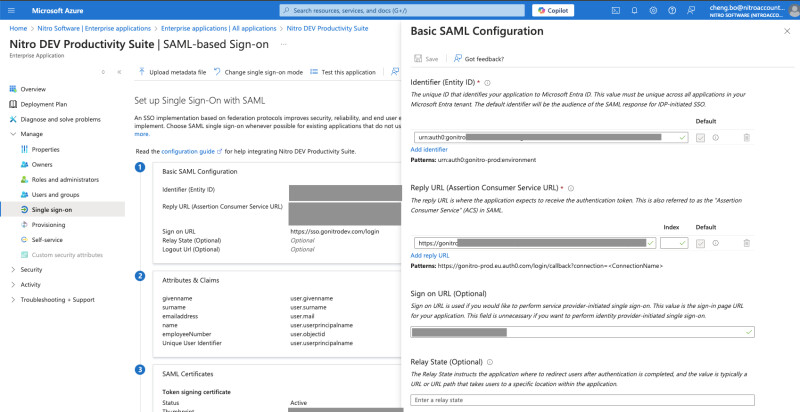The image size is (800, 412).
Task: Show info icon beside reply URL Default checkbox
Action: click(x=716, y=243)
